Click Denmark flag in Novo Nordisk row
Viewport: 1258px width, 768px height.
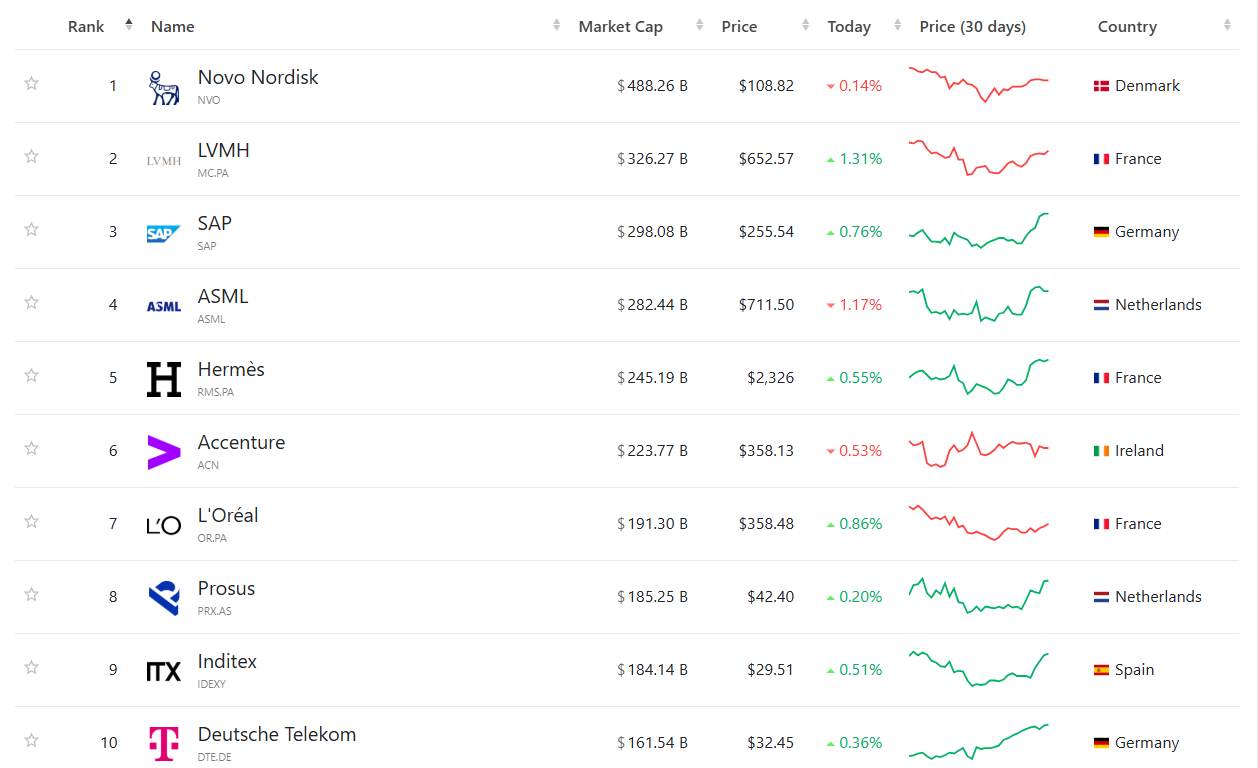click(1102, 86)
